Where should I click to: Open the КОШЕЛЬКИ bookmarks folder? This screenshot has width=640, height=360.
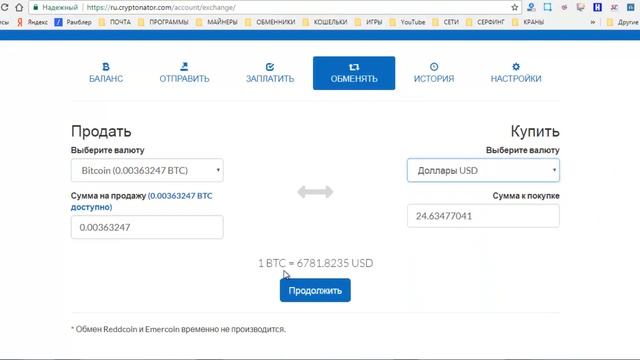[x=325, y=22]
